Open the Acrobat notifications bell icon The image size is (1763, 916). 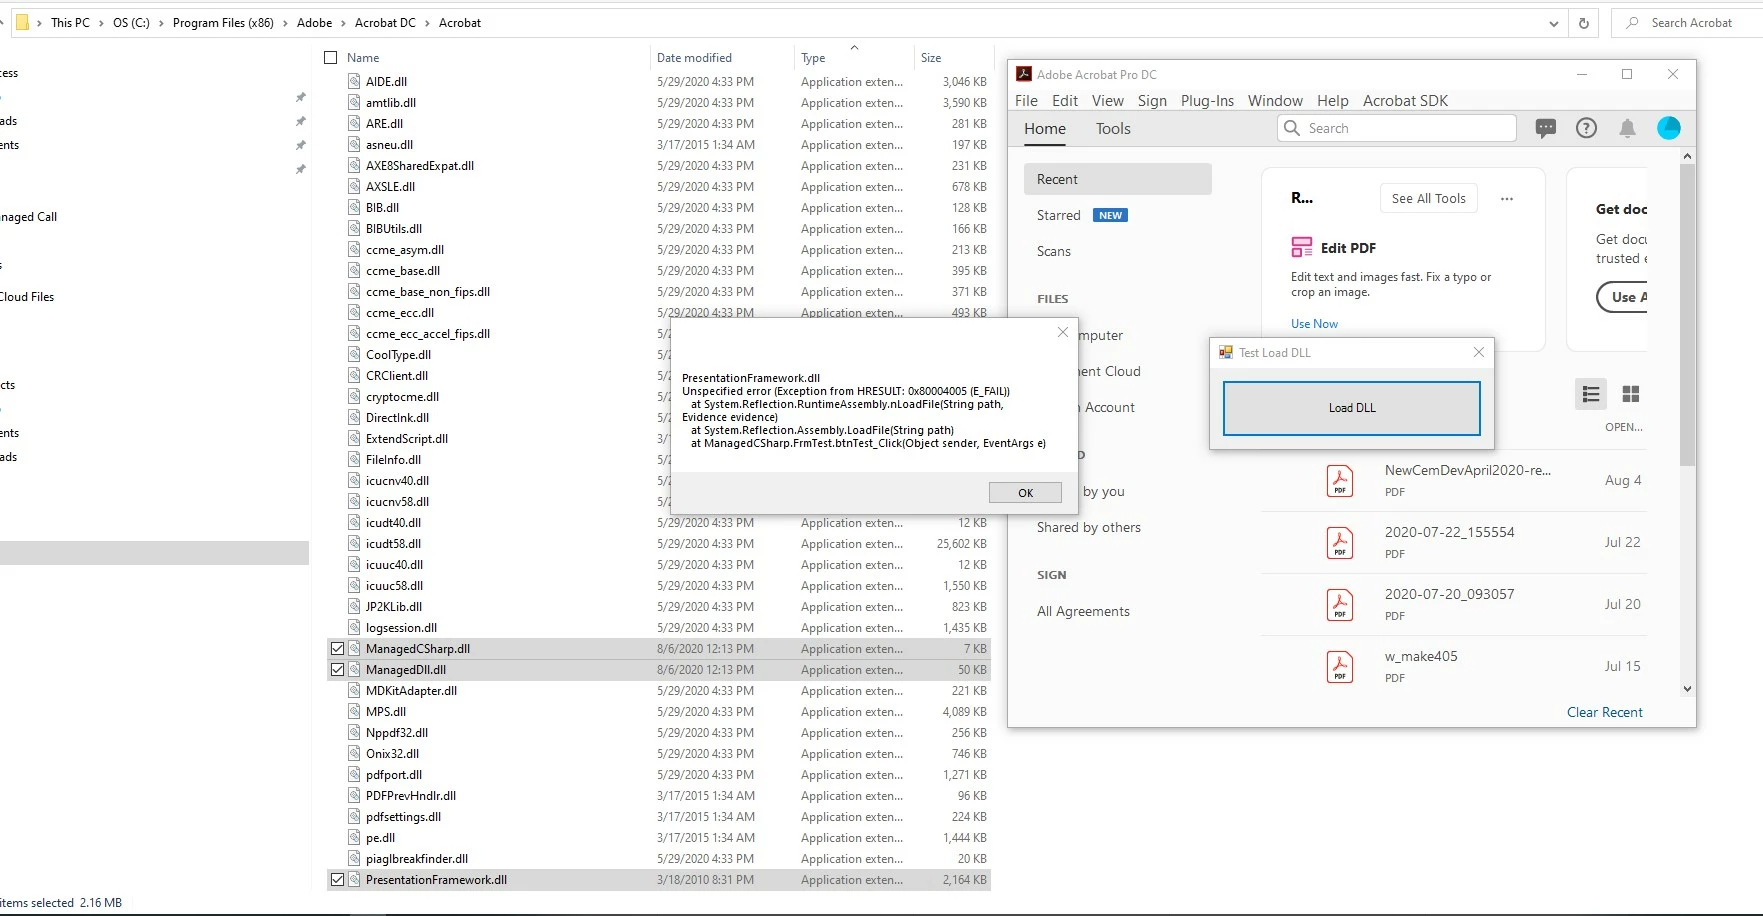pos(1627,128)
